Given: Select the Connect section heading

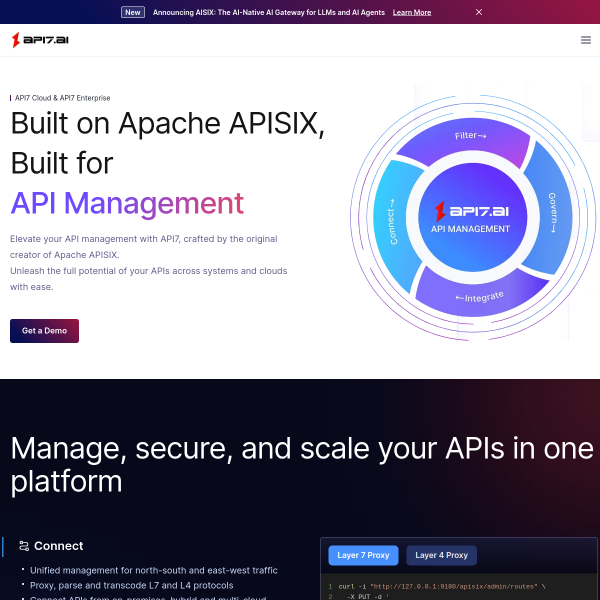Looking at the screenshot, I should click(59, 546).
